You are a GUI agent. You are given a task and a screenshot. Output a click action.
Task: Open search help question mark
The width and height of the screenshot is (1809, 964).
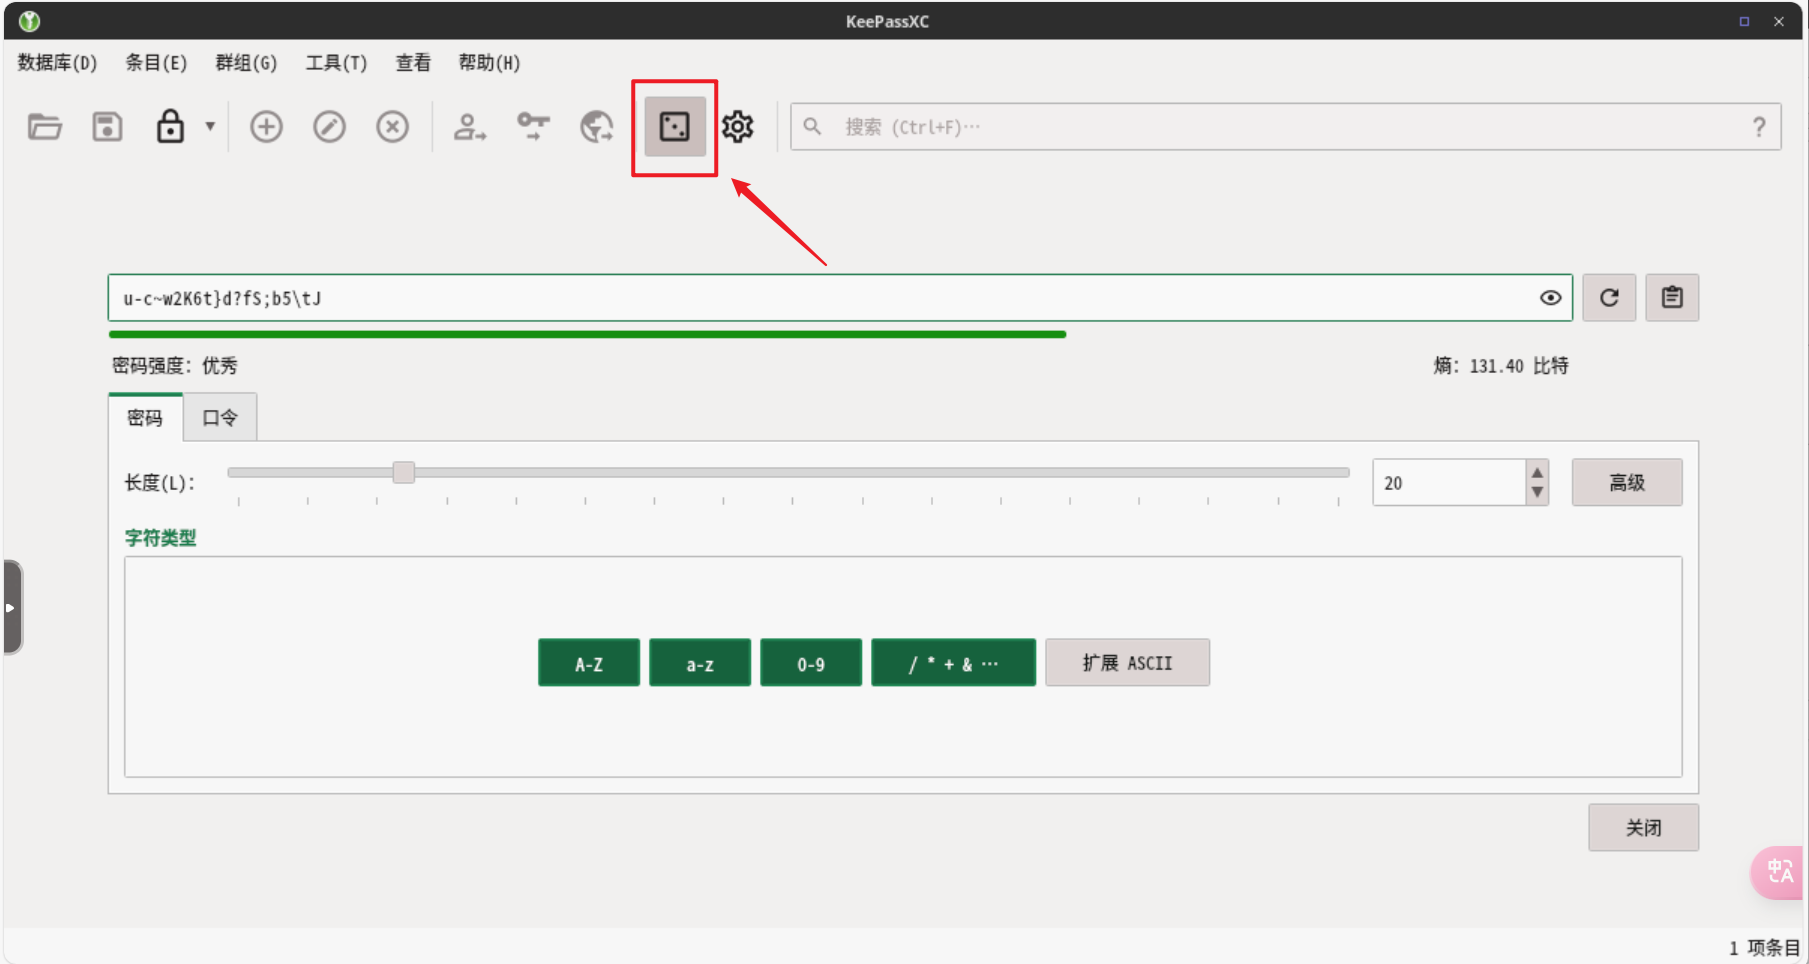1759,127
